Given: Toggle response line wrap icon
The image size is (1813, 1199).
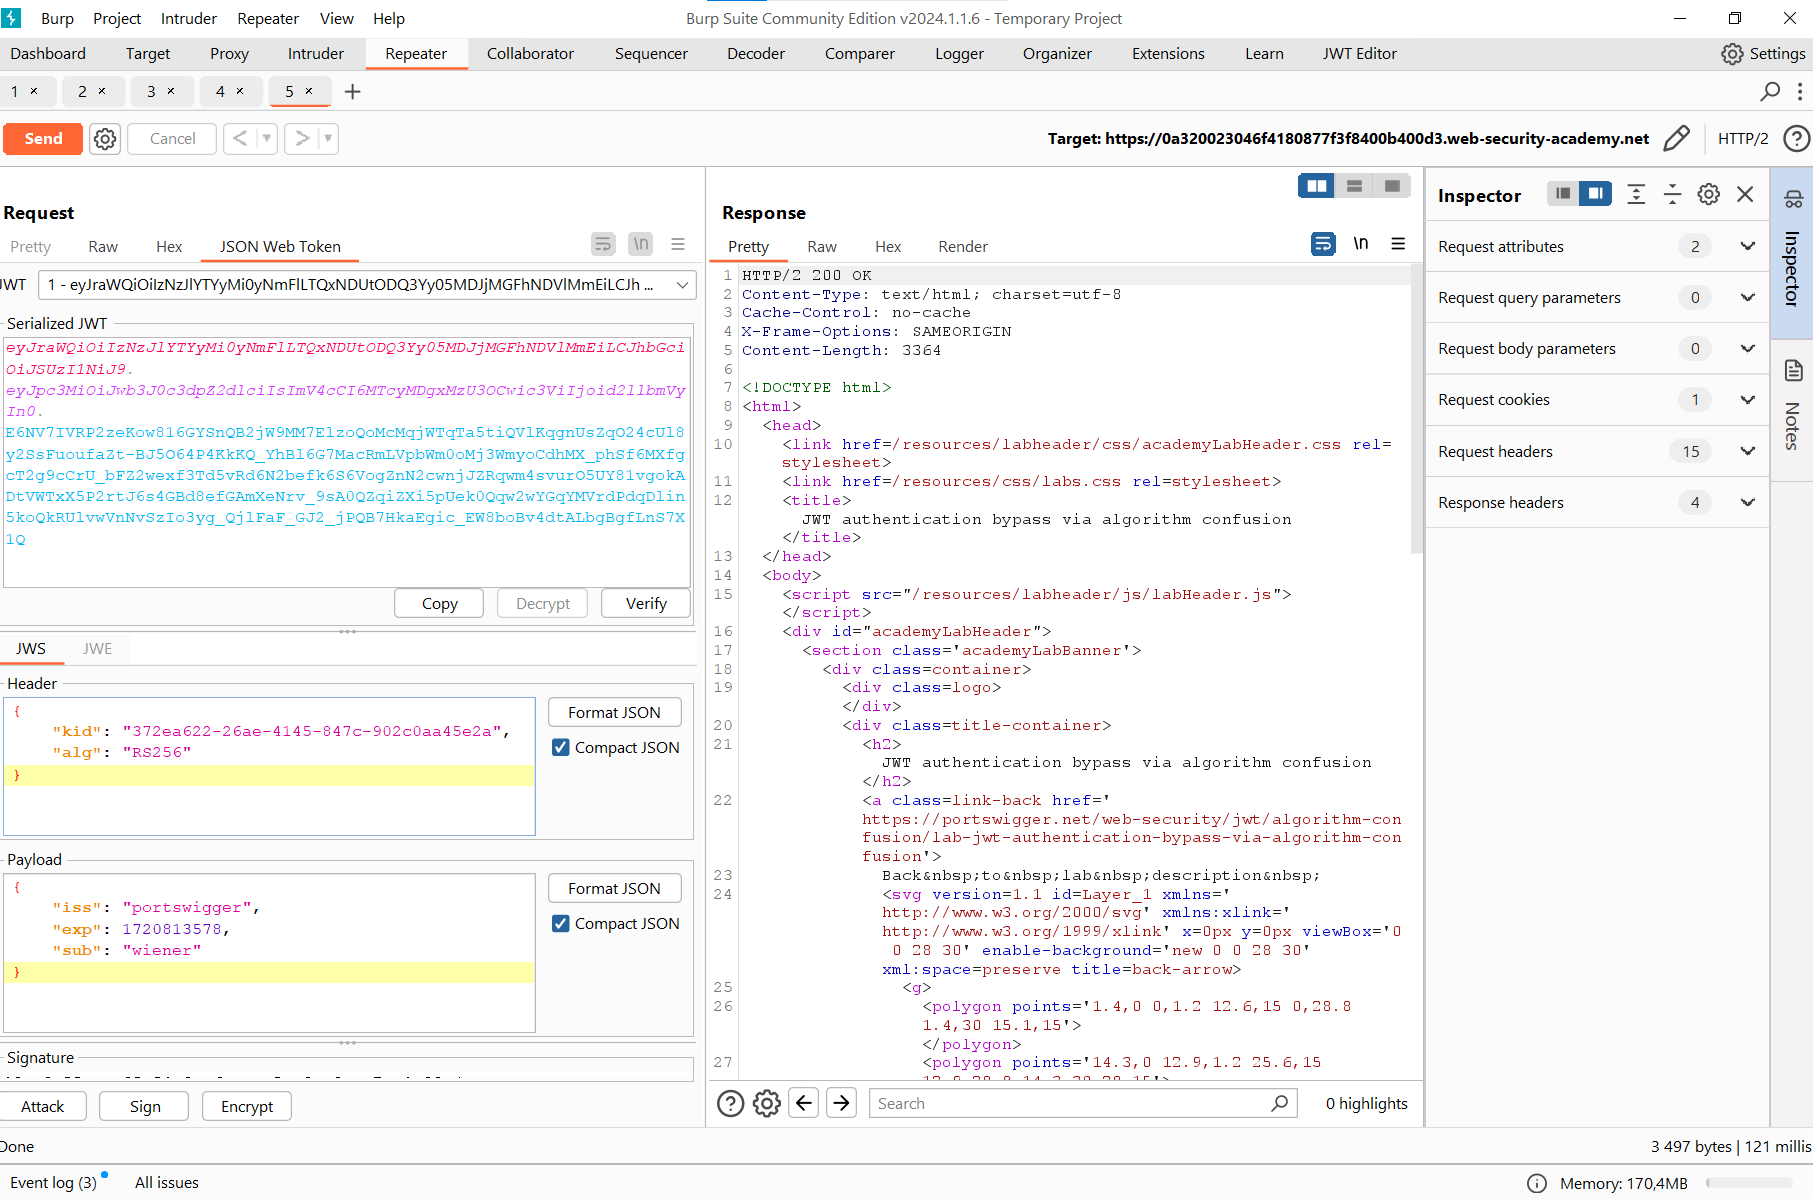Looking at the screenshot, I should [x=1323, y=244].
